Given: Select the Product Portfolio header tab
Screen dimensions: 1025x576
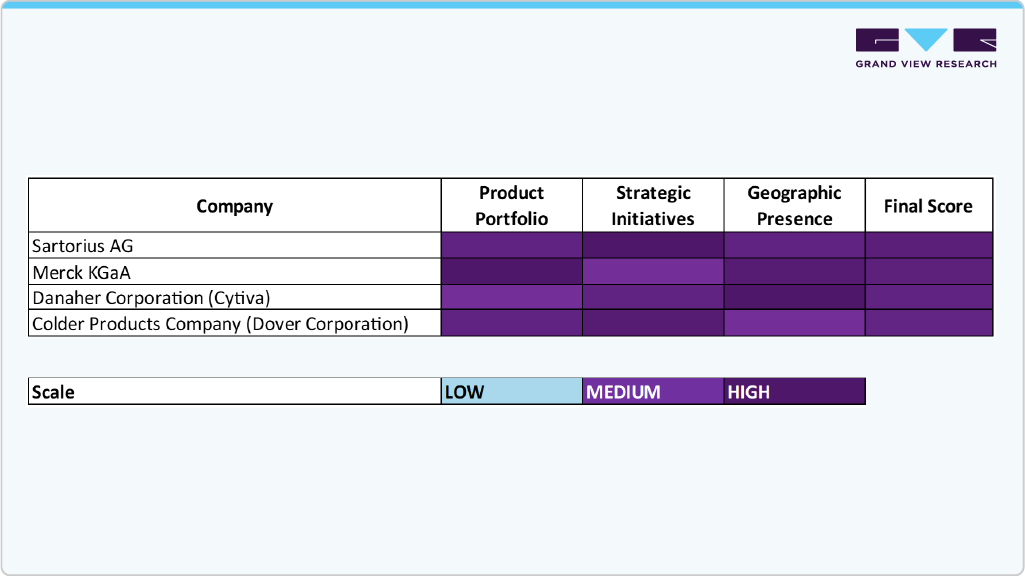Looking at the screenshot, I should coord(511,205).
